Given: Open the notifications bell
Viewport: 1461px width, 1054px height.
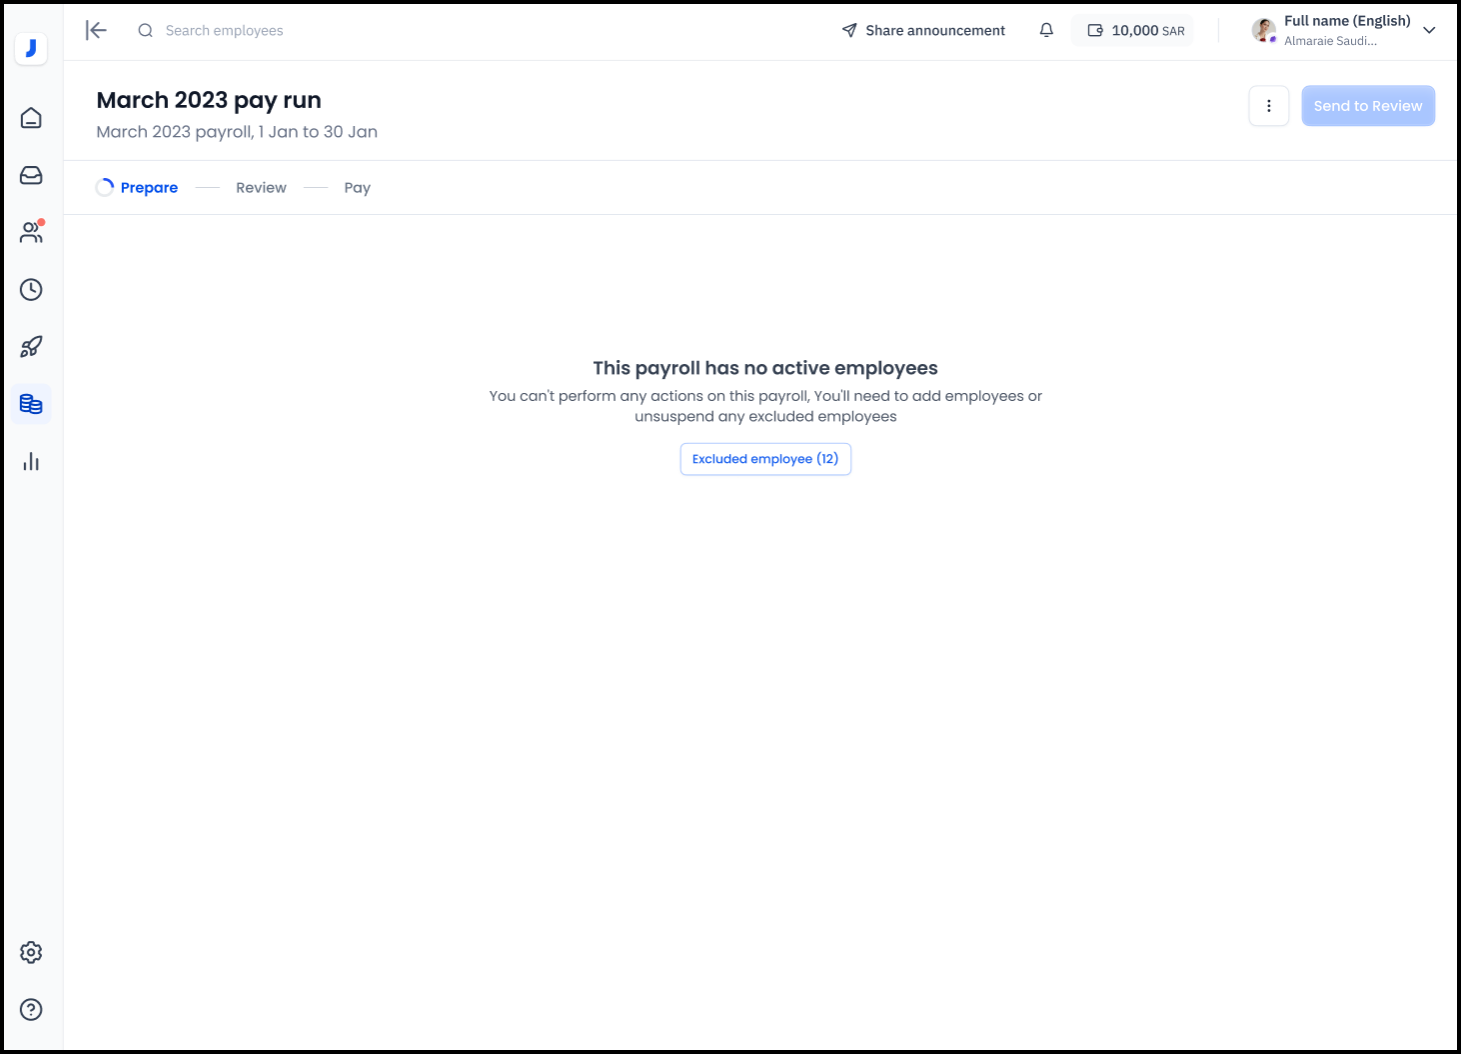Looking at the screenshot, I should coord(1046,30).
